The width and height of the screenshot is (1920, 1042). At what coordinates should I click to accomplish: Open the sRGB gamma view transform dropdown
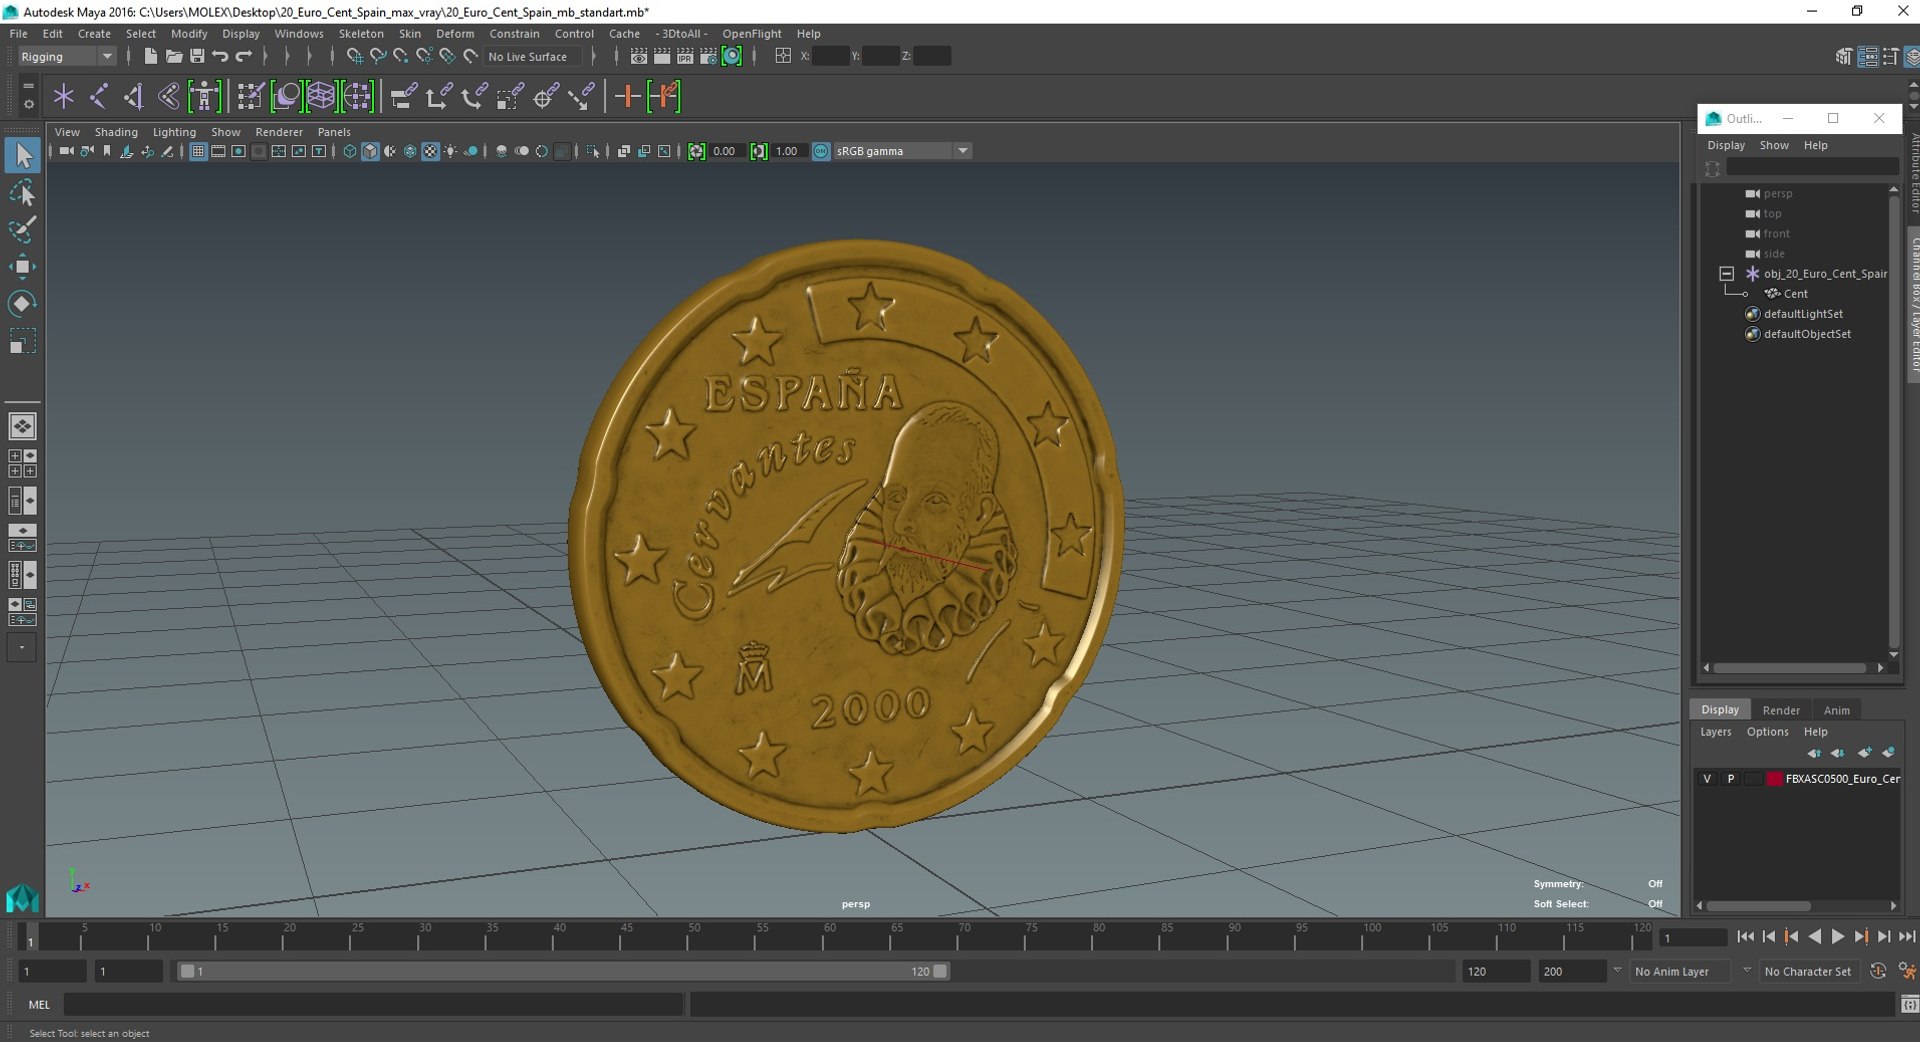point(903,151)
